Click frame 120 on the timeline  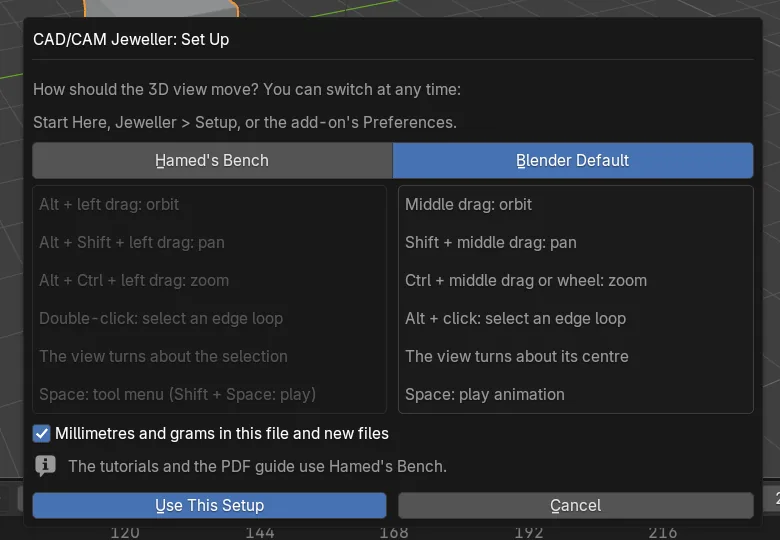pyautogui.click(x=125, y=533)
